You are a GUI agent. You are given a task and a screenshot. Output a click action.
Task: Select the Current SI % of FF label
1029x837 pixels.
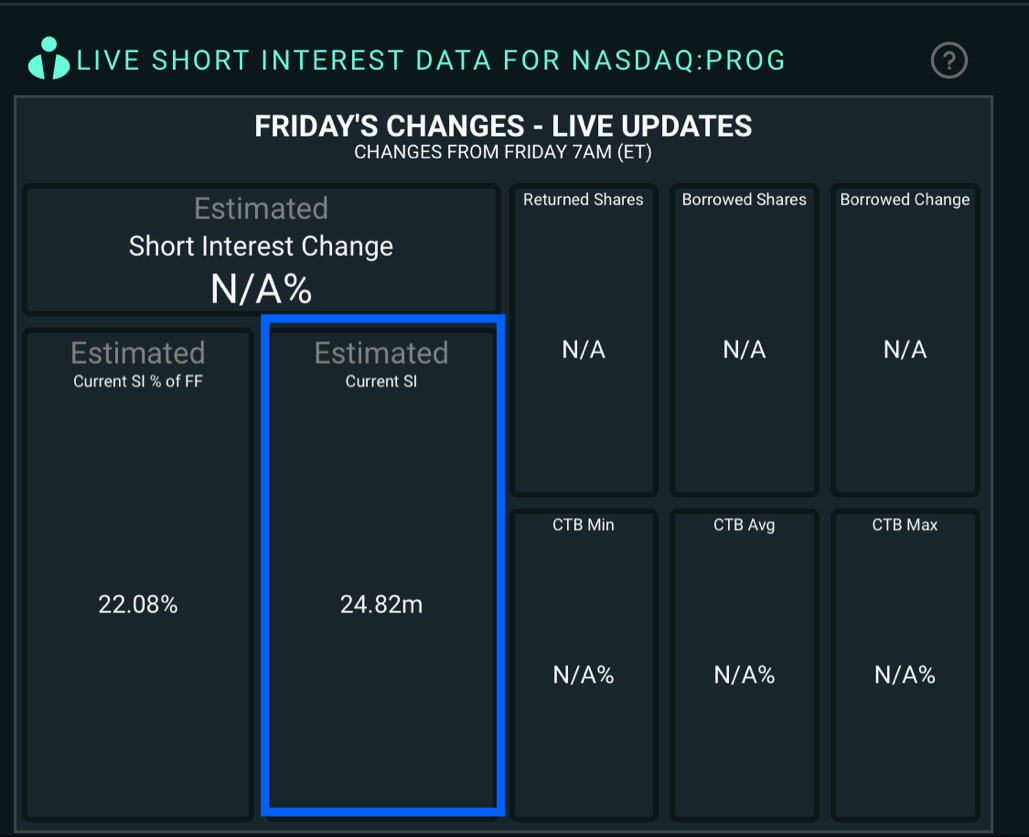[x=138, y=381]
